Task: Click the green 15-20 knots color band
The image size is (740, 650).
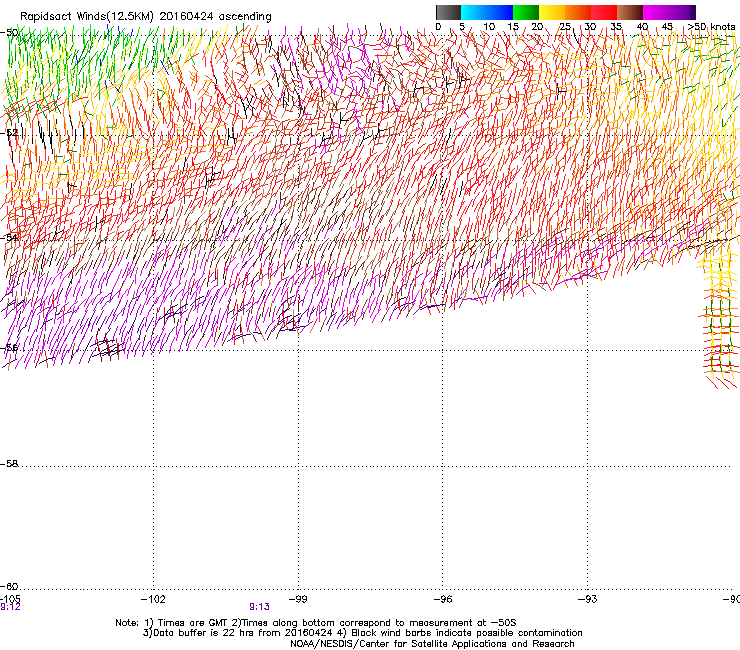Action: click(526, 12)
